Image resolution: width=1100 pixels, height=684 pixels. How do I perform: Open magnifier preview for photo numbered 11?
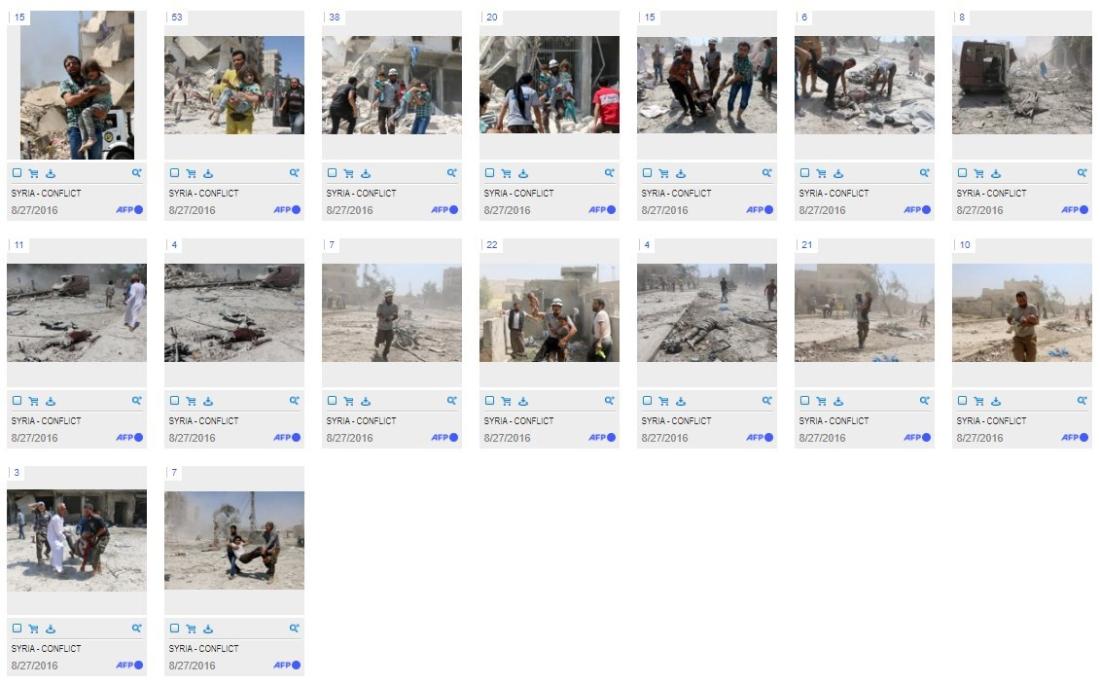pyautogui.click(x=137, y=401)
